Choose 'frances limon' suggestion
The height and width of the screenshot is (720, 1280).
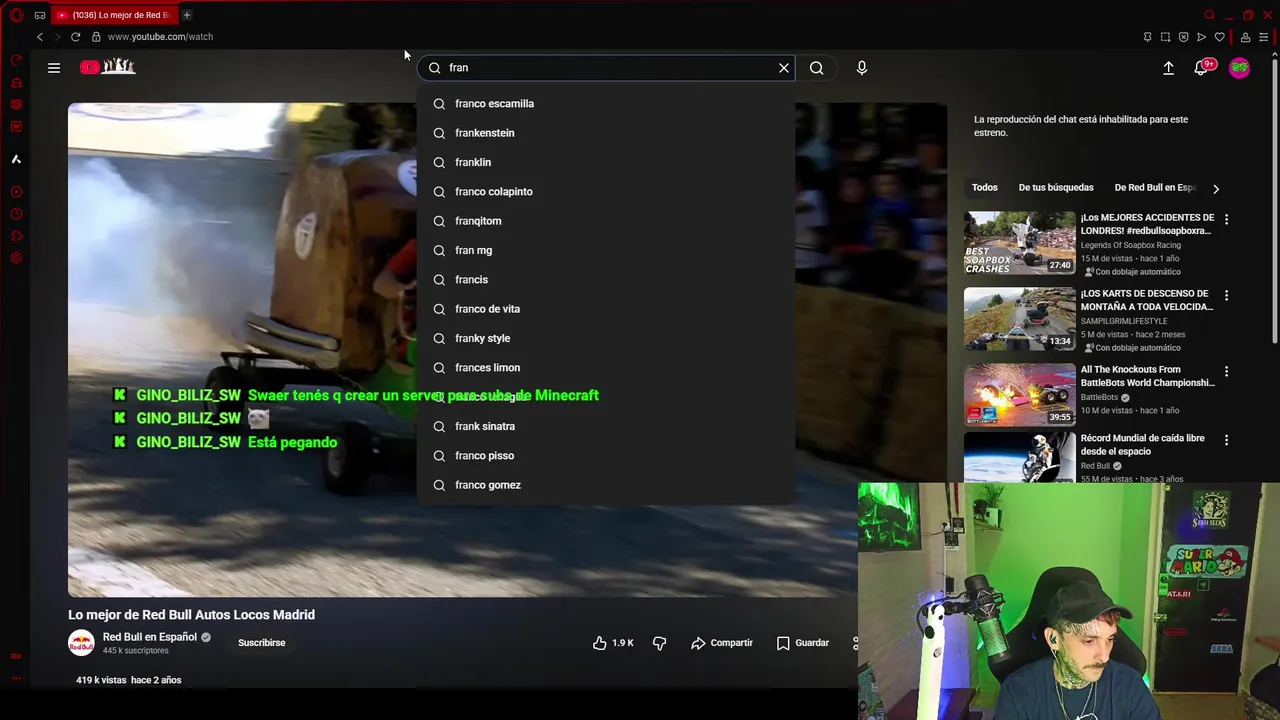tap(605, 368)
